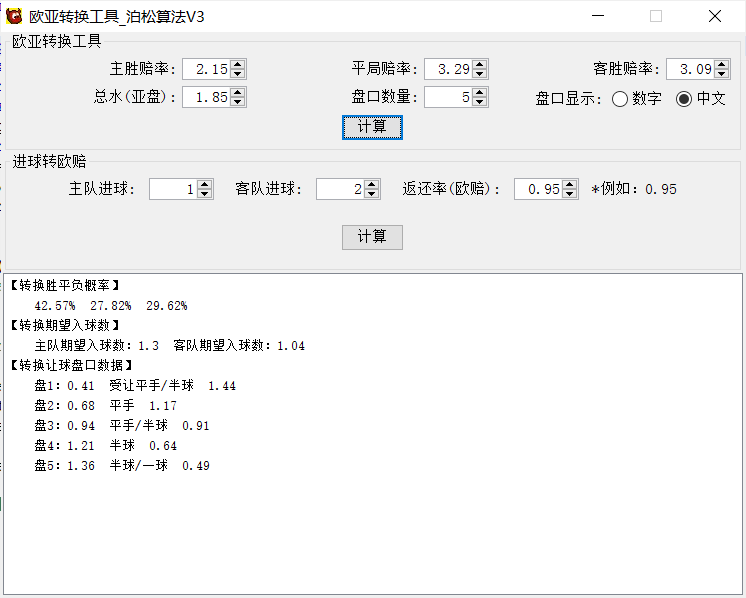Decrease 平局赔率 with down arrow

tap(480, 73)
